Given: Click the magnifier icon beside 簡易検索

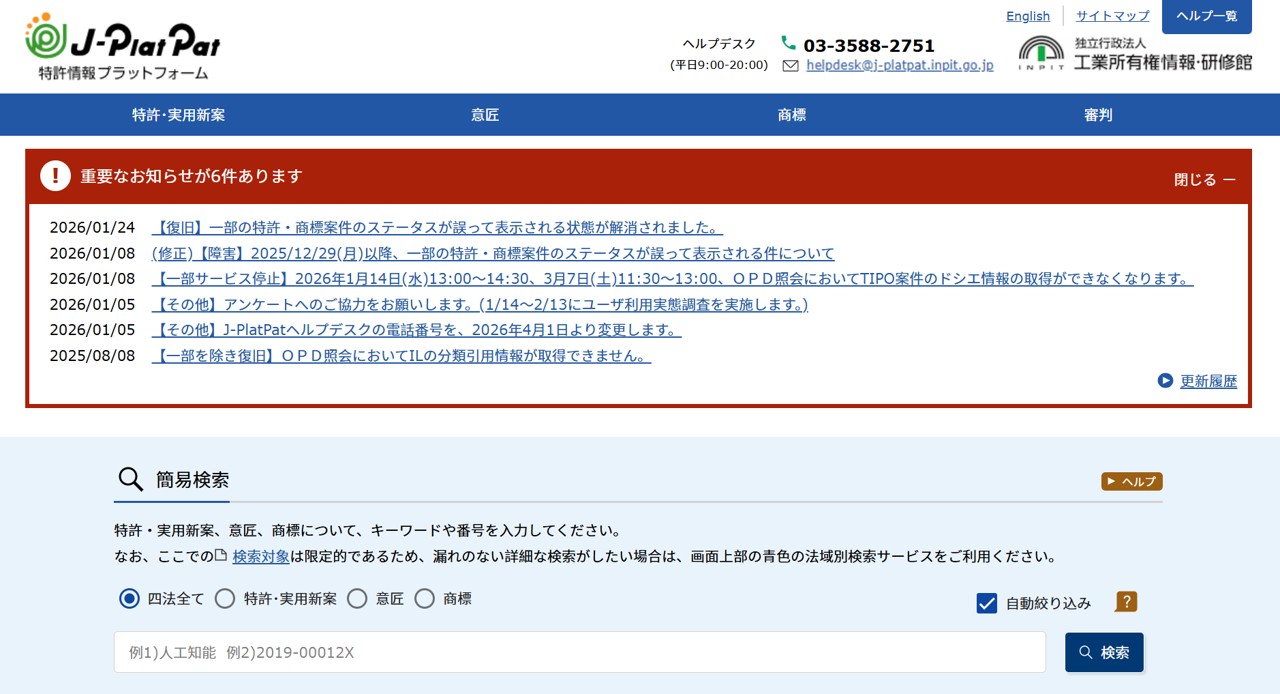Looking at the screenshot, I should 131,480.
